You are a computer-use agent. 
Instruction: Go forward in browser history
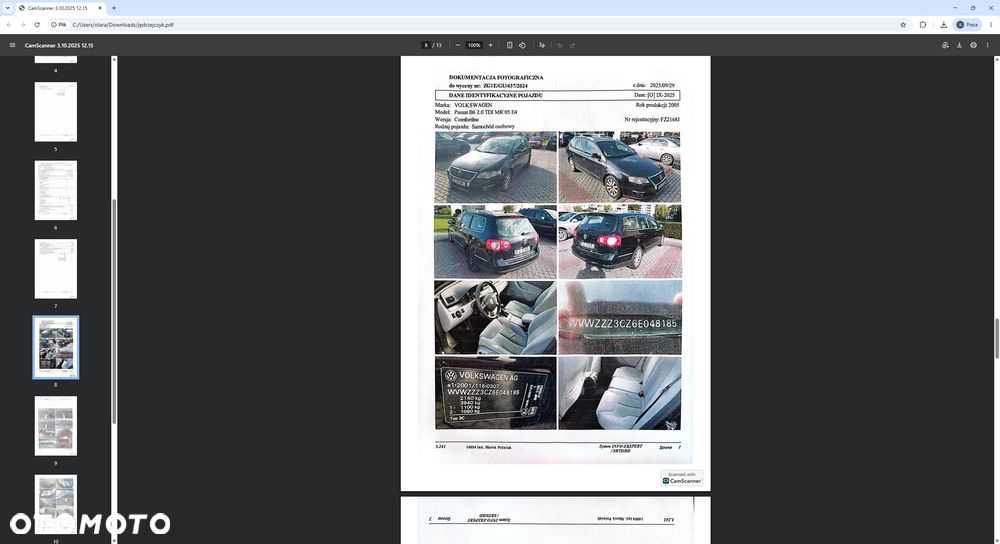(x=23, y=25)
